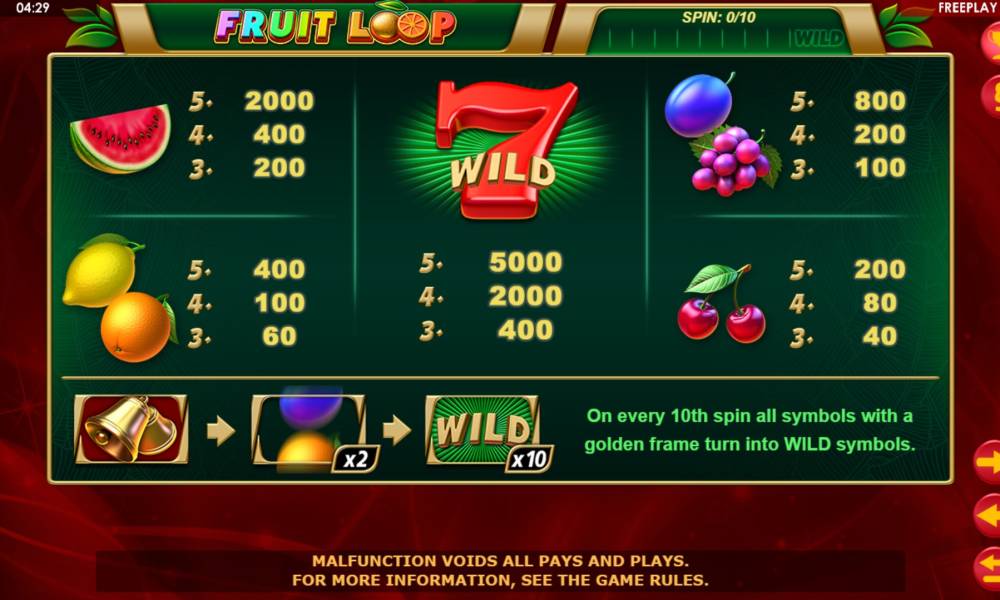Click the Fruit Loop game logo
The height and width of the screenshot is (600, 1000).
[335, 26]
